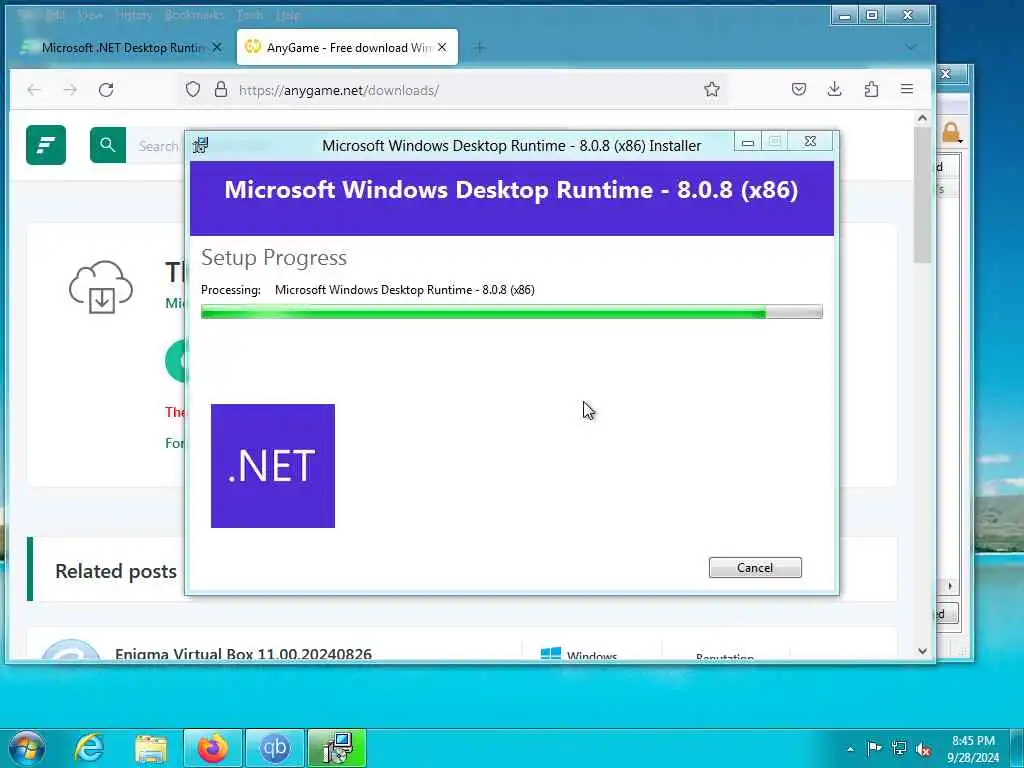Open the Firefox hamburger application menu
Viewport: 1024px width, 768px height.
tap(907, 89)
